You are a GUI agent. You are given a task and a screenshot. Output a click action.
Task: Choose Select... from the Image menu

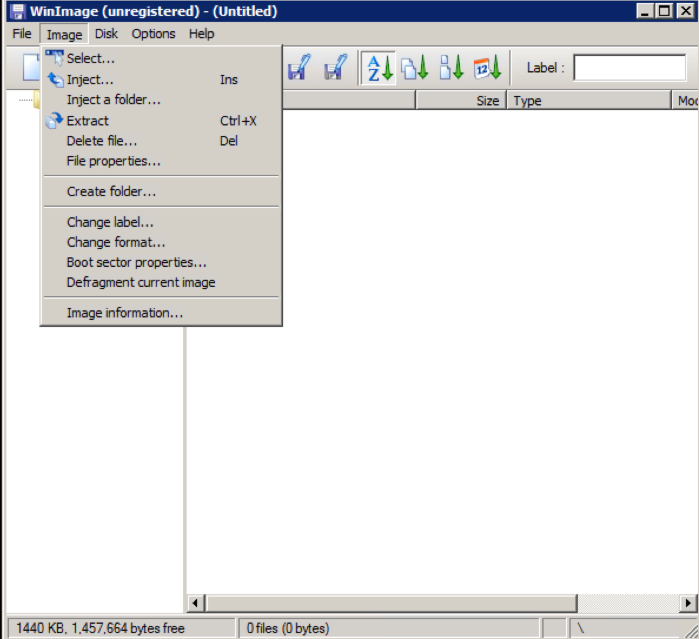pos(161,58)
